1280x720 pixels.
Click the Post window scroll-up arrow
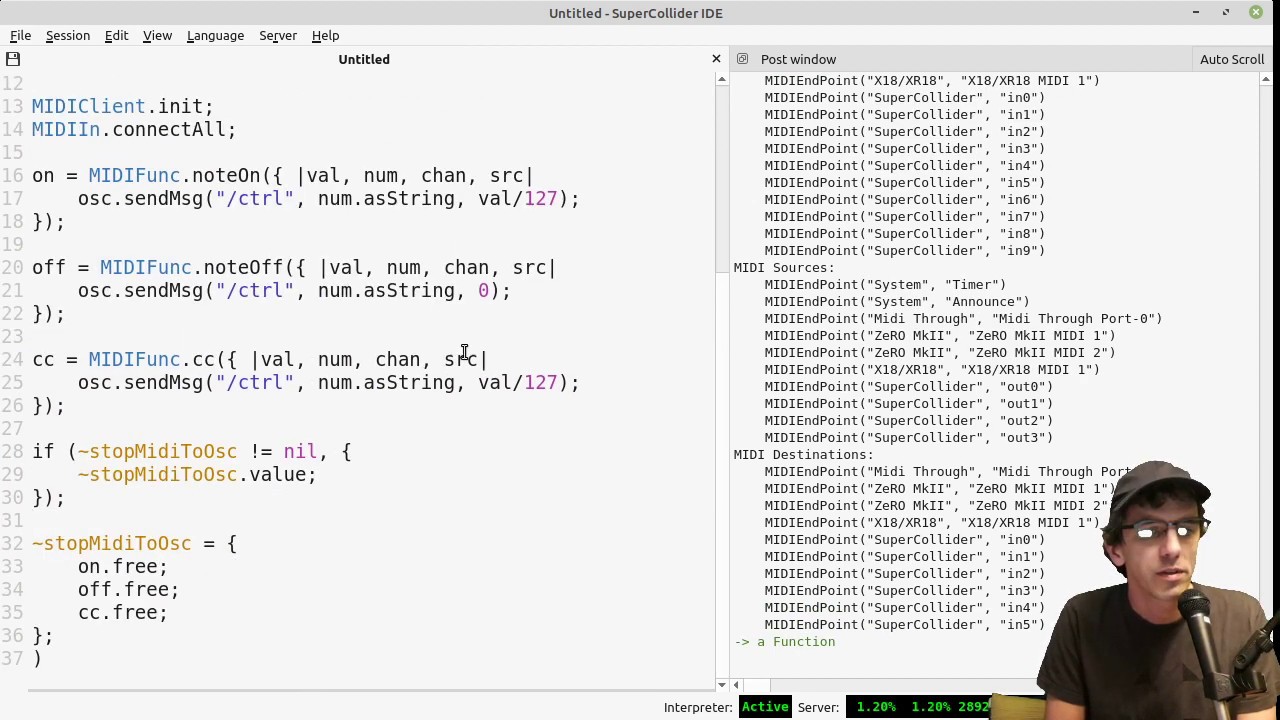pos(1265,79)
